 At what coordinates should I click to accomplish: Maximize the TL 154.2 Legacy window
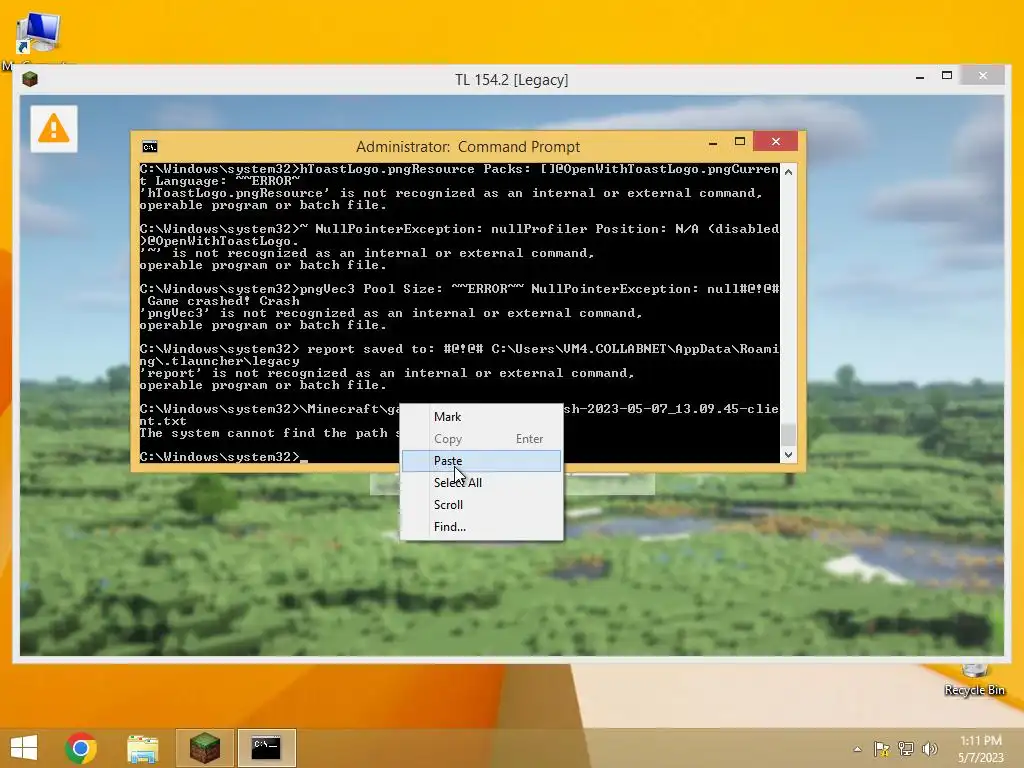point(947,76)
